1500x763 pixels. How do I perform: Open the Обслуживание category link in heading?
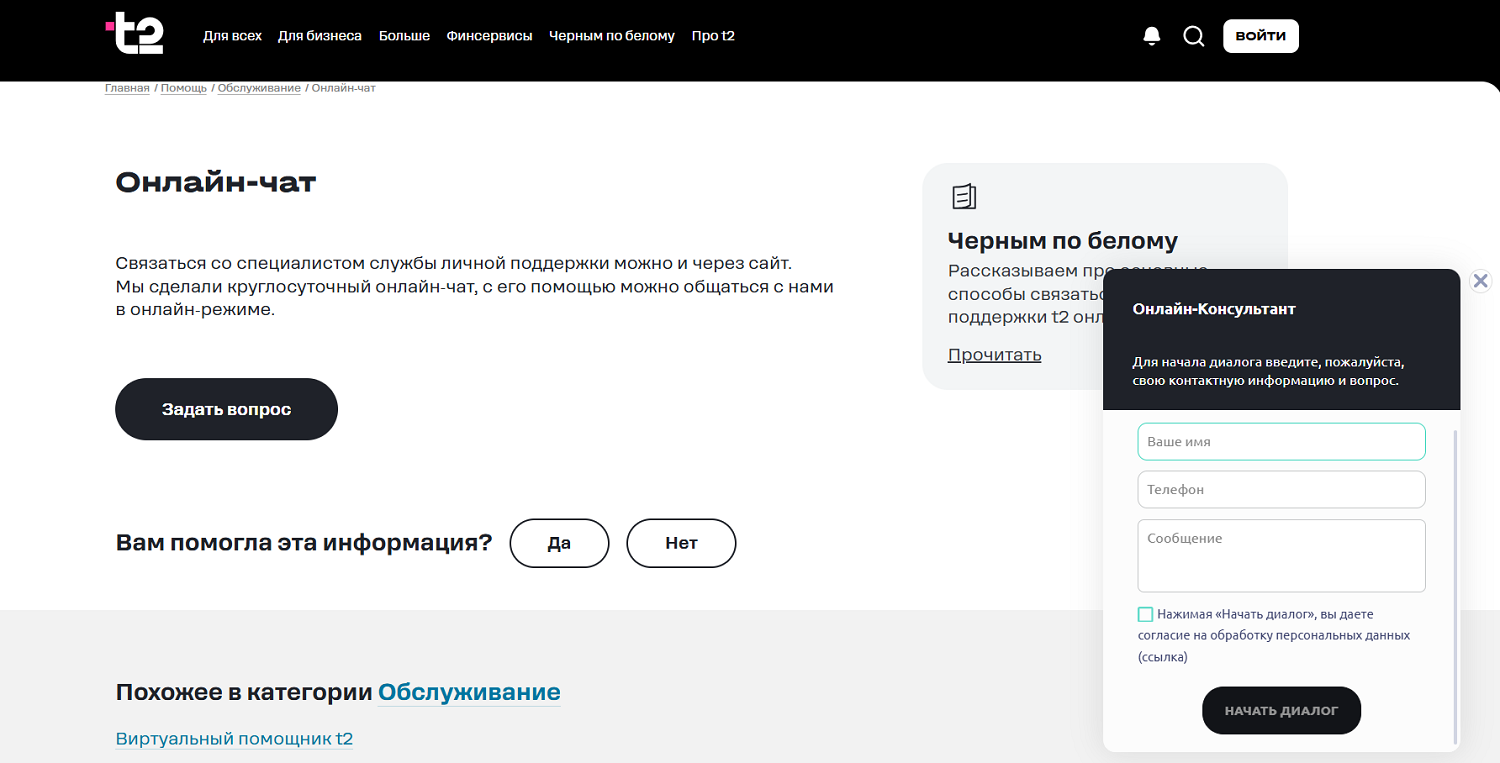(469, 692)
